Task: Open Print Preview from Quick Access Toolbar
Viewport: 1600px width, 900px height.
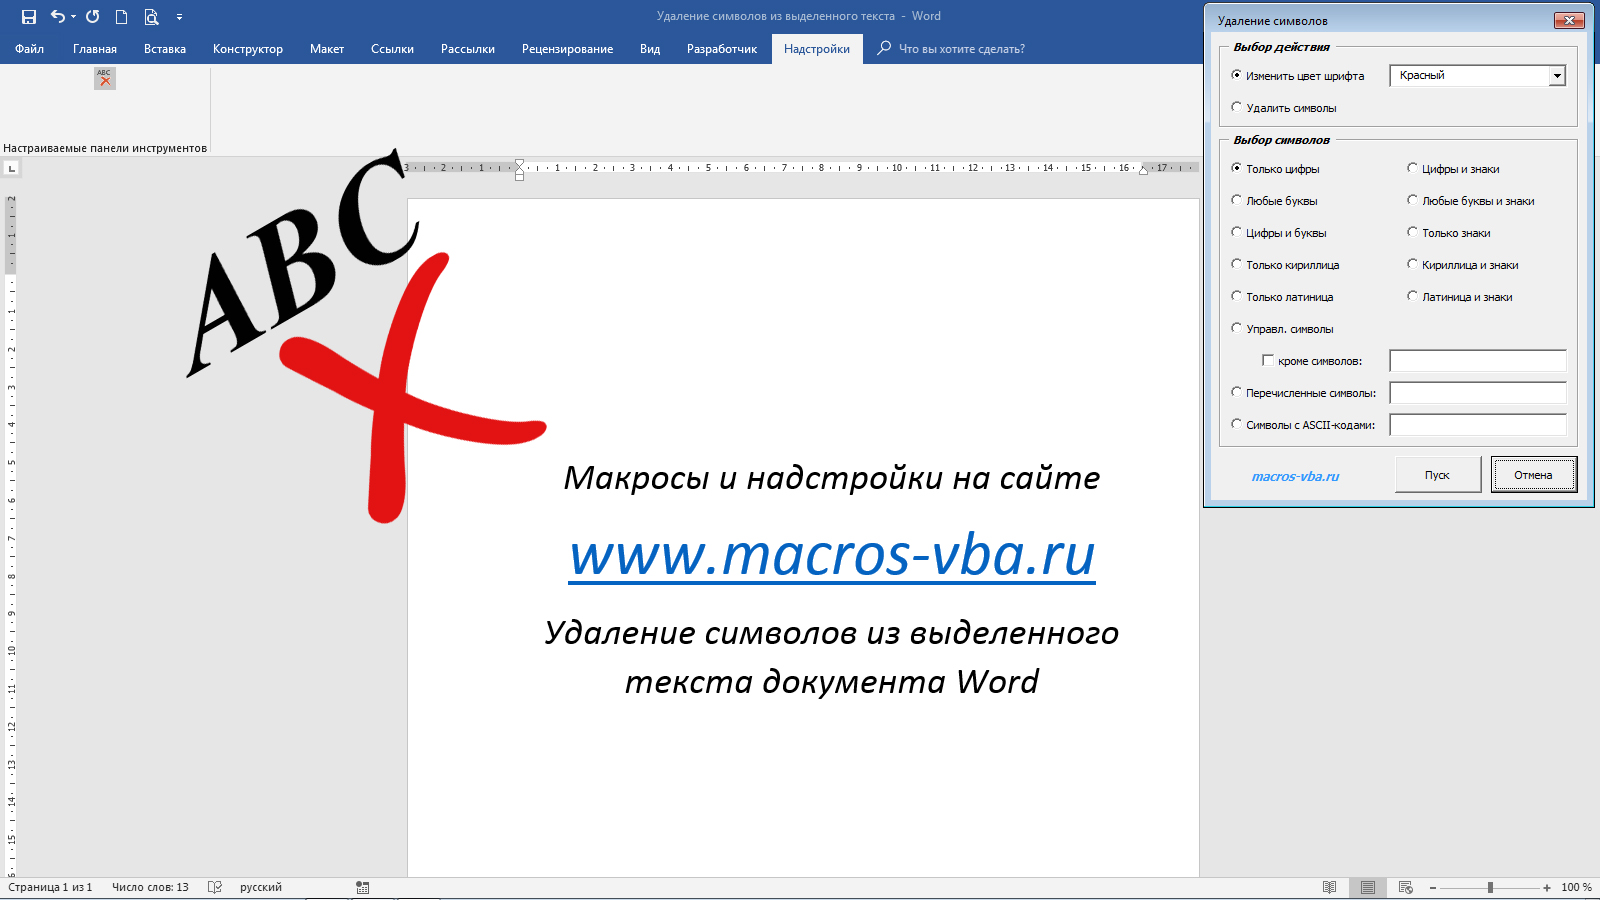Action: (x=151, y=16)
